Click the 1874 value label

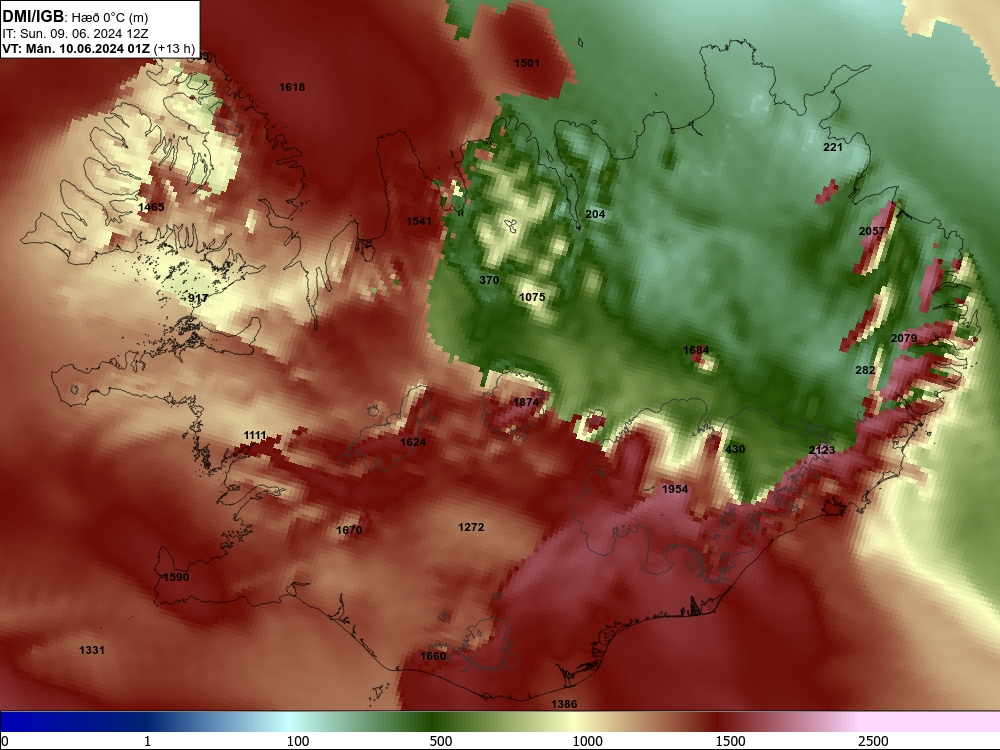pos(526,402)
